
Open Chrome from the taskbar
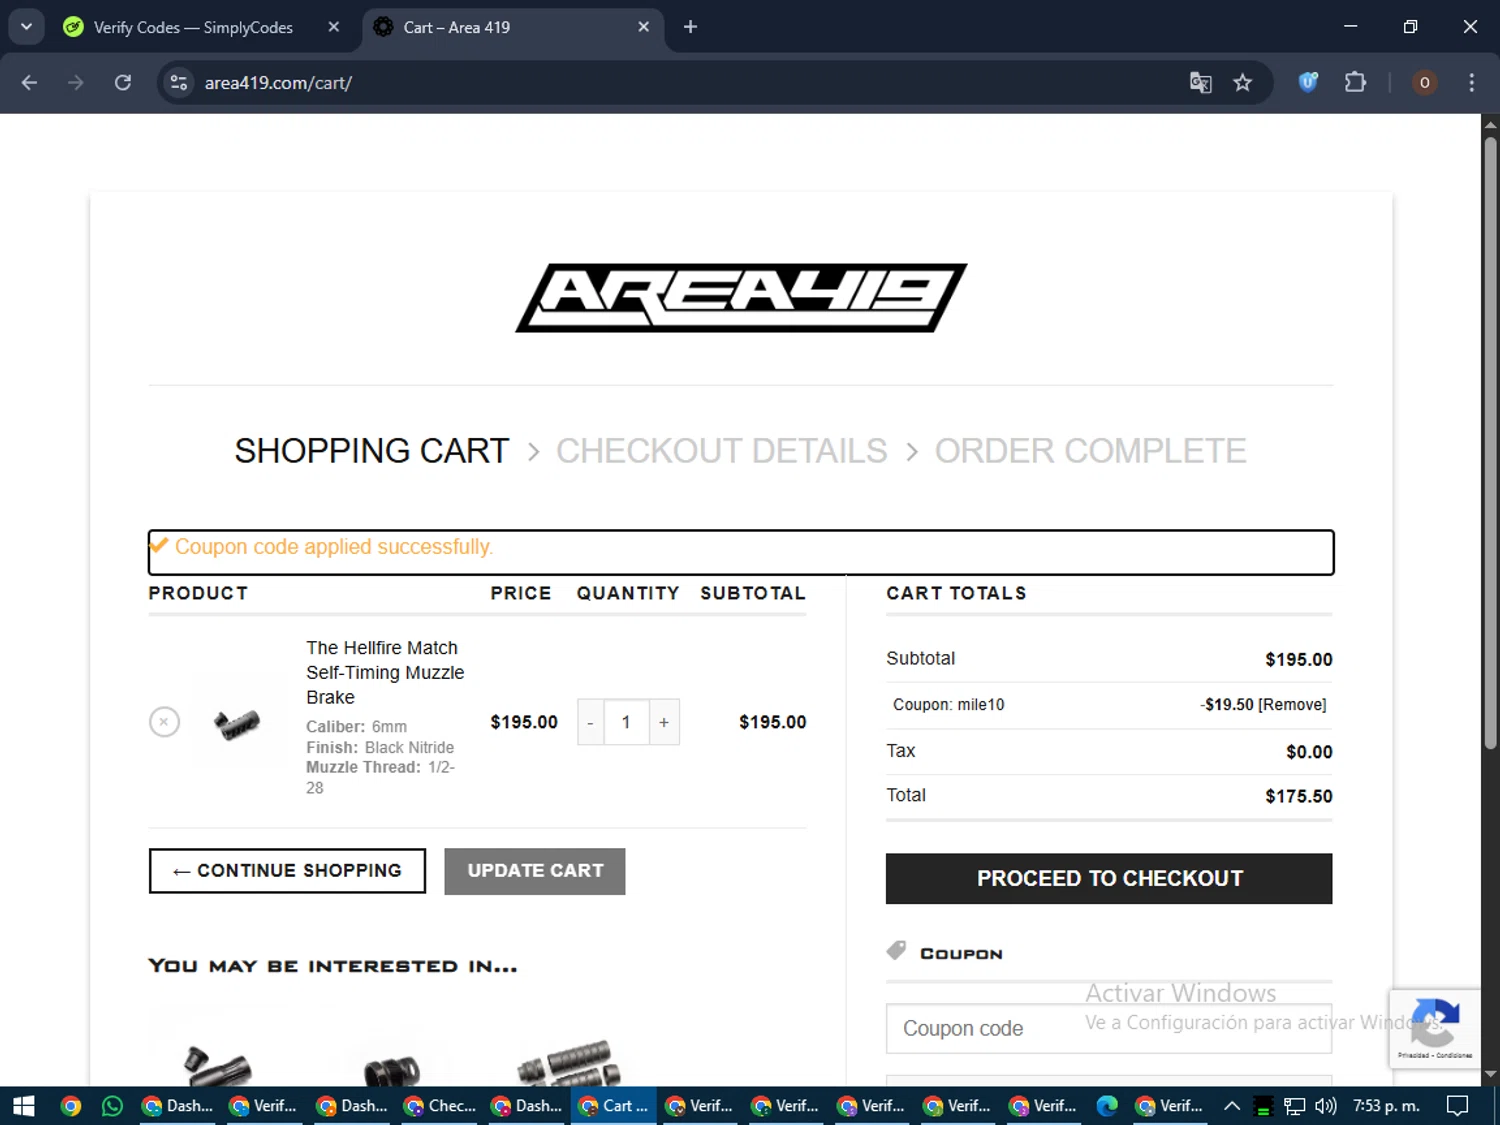pyautogui.click(x=70, y=1105)
